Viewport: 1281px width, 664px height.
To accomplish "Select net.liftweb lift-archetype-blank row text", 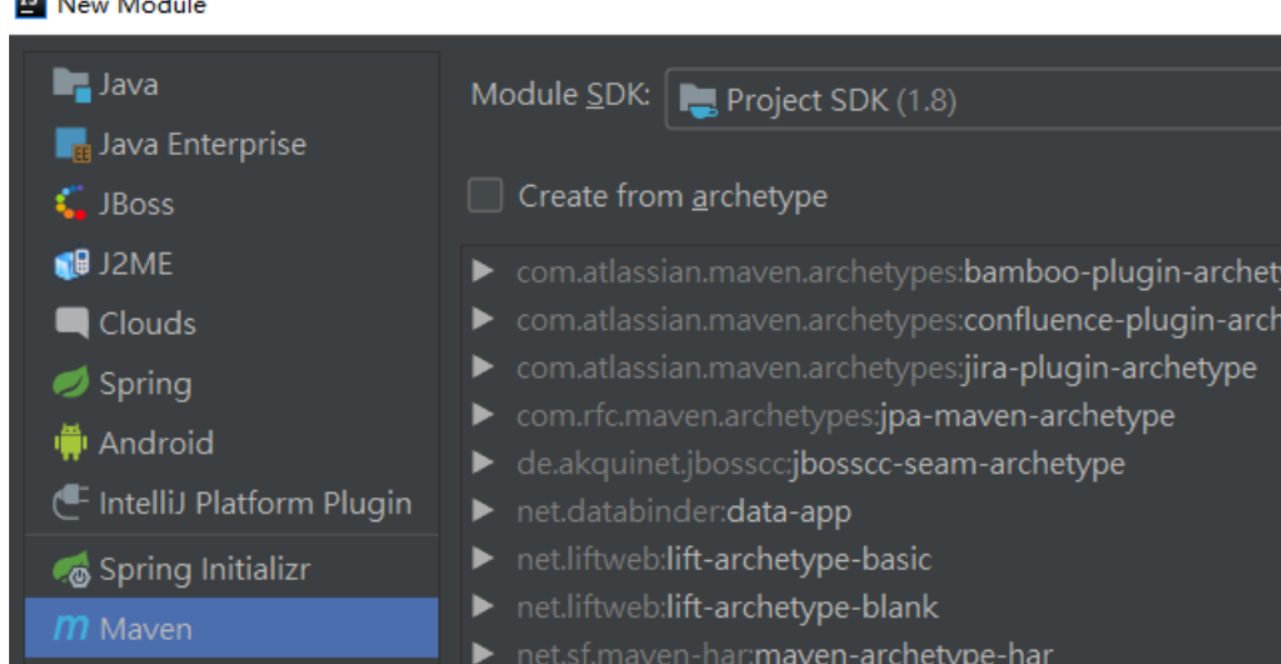I will pyautogui.click(x=727, y=607).
